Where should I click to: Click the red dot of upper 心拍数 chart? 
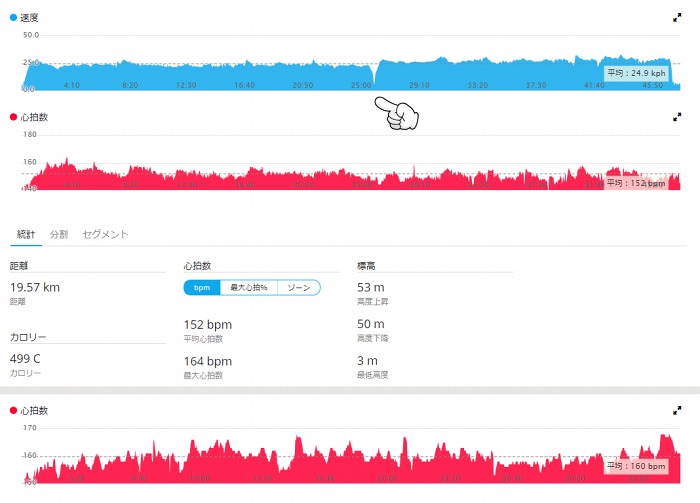13,117
